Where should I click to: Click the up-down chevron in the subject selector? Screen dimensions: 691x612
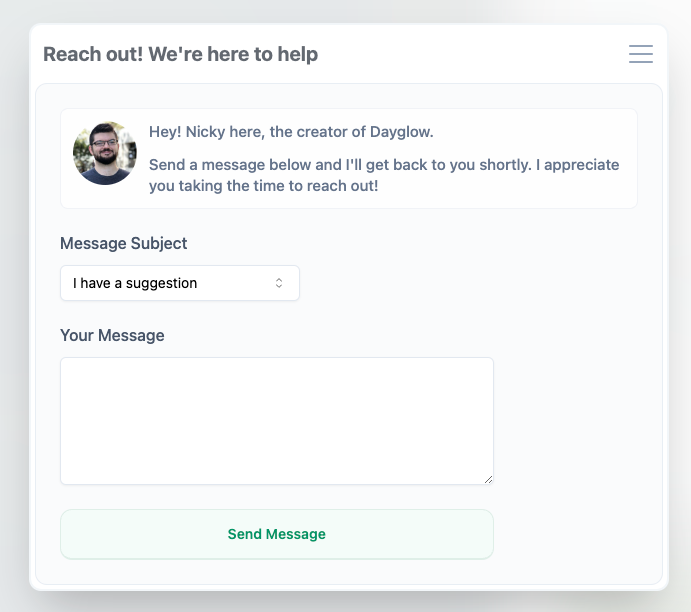(279, 283)
